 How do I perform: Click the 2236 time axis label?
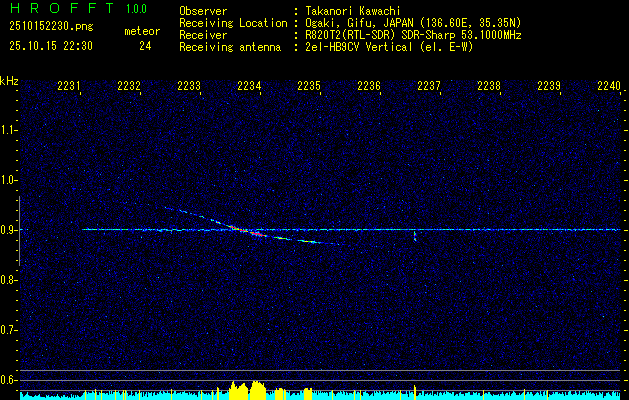tap(369, 85)
